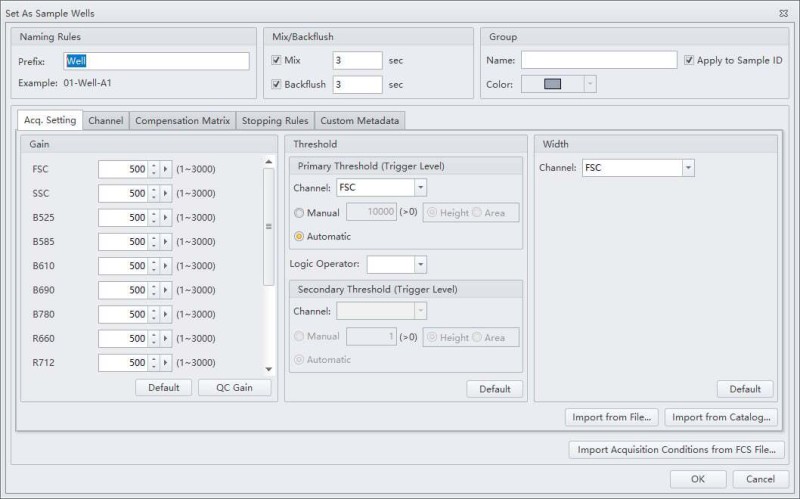Close the Set As Sample Wells dialog
The height and width of the screenshot is (499, 800).
pos(784,13)
